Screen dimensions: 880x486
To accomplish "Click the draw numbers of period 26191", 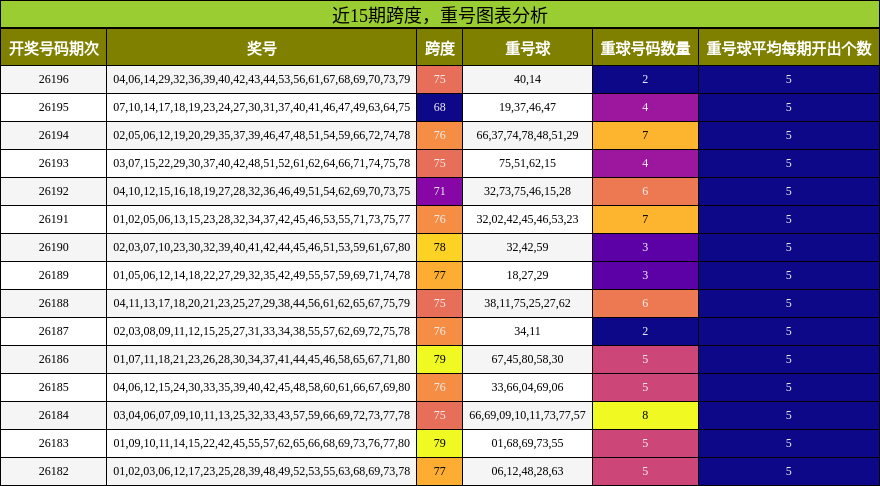I will pos(262,219).
